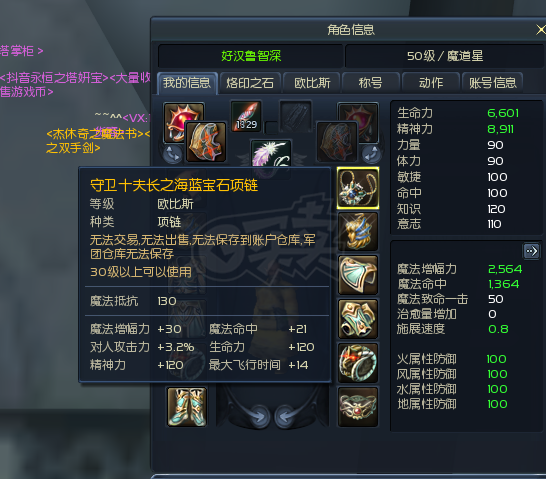Switch to the 欧比斯 tab

coord(312,83)
